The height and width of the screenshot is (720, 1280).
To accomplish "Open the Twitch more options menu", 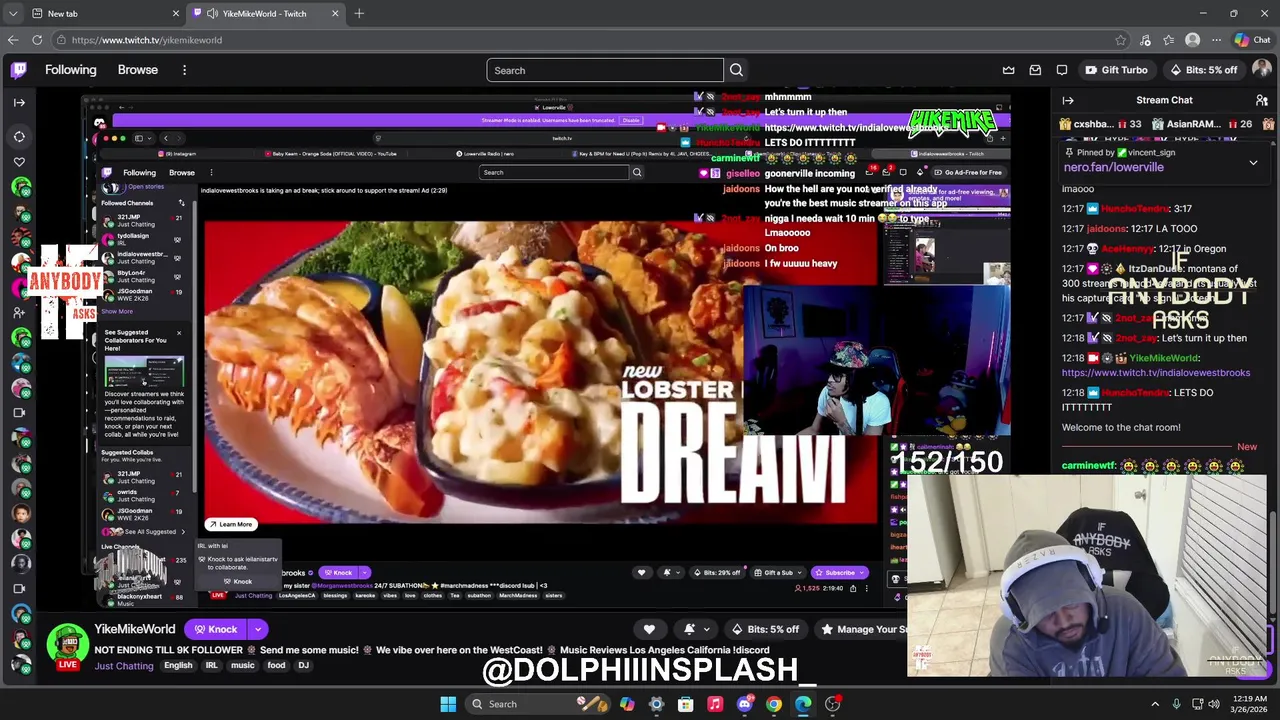I will (184, 70).
